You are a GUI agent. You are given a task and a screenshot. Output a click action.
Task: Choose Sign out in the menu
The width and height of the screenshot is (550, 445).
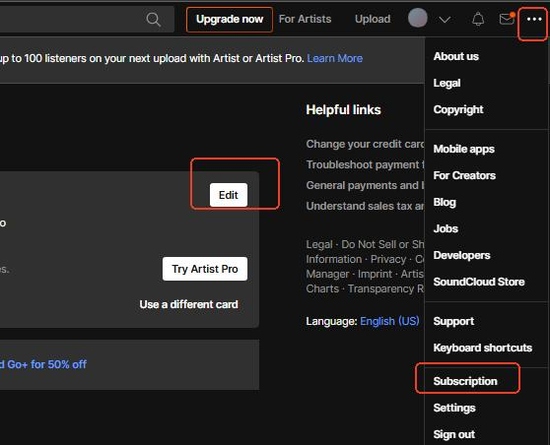(x=454, y=434)
